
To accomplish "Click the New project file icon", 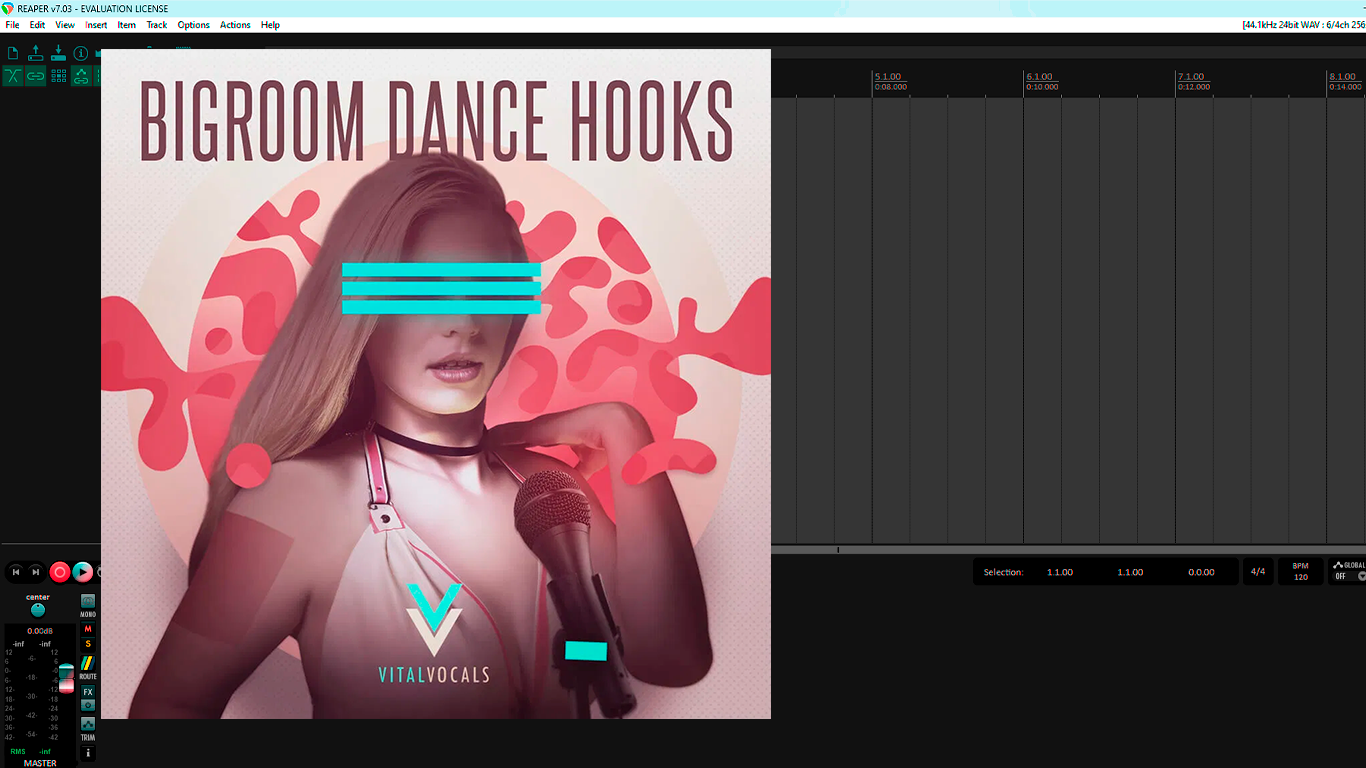I will [x=13, y=53].
